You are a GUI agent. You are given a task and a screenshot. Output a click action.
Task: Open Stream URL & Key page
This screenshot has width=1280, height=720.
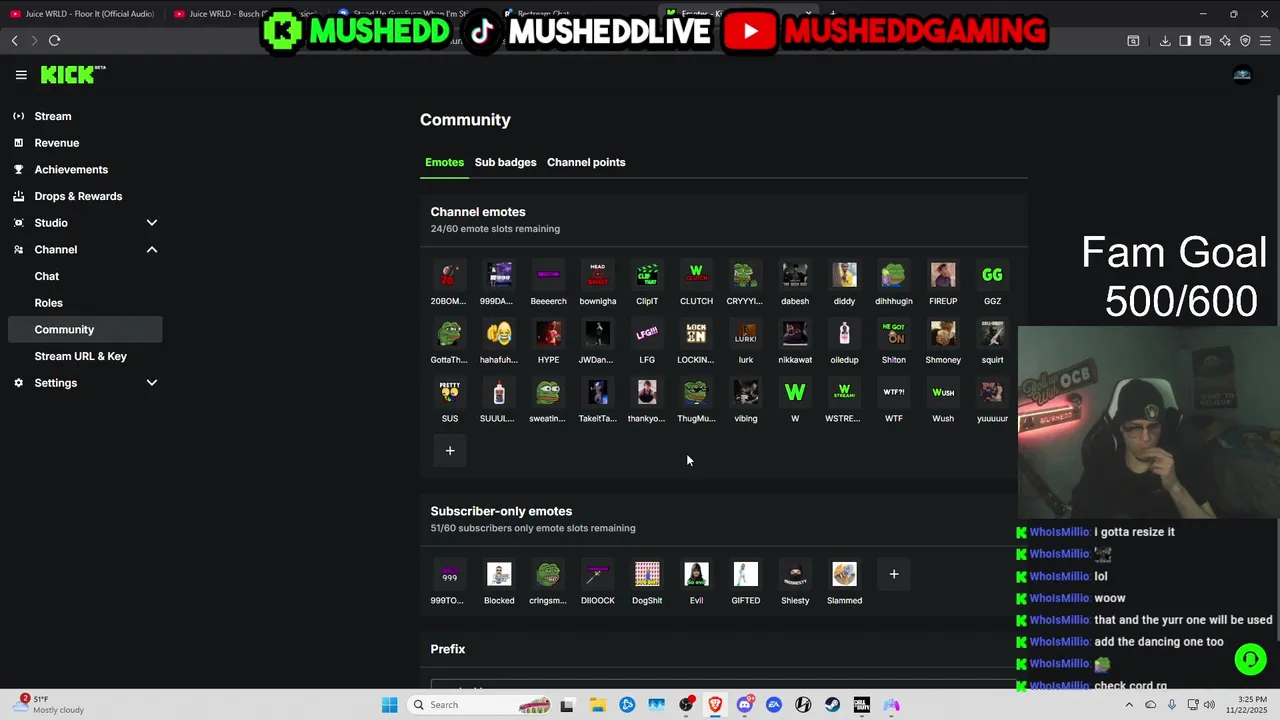pyautogui.click(x=84, y=356)
